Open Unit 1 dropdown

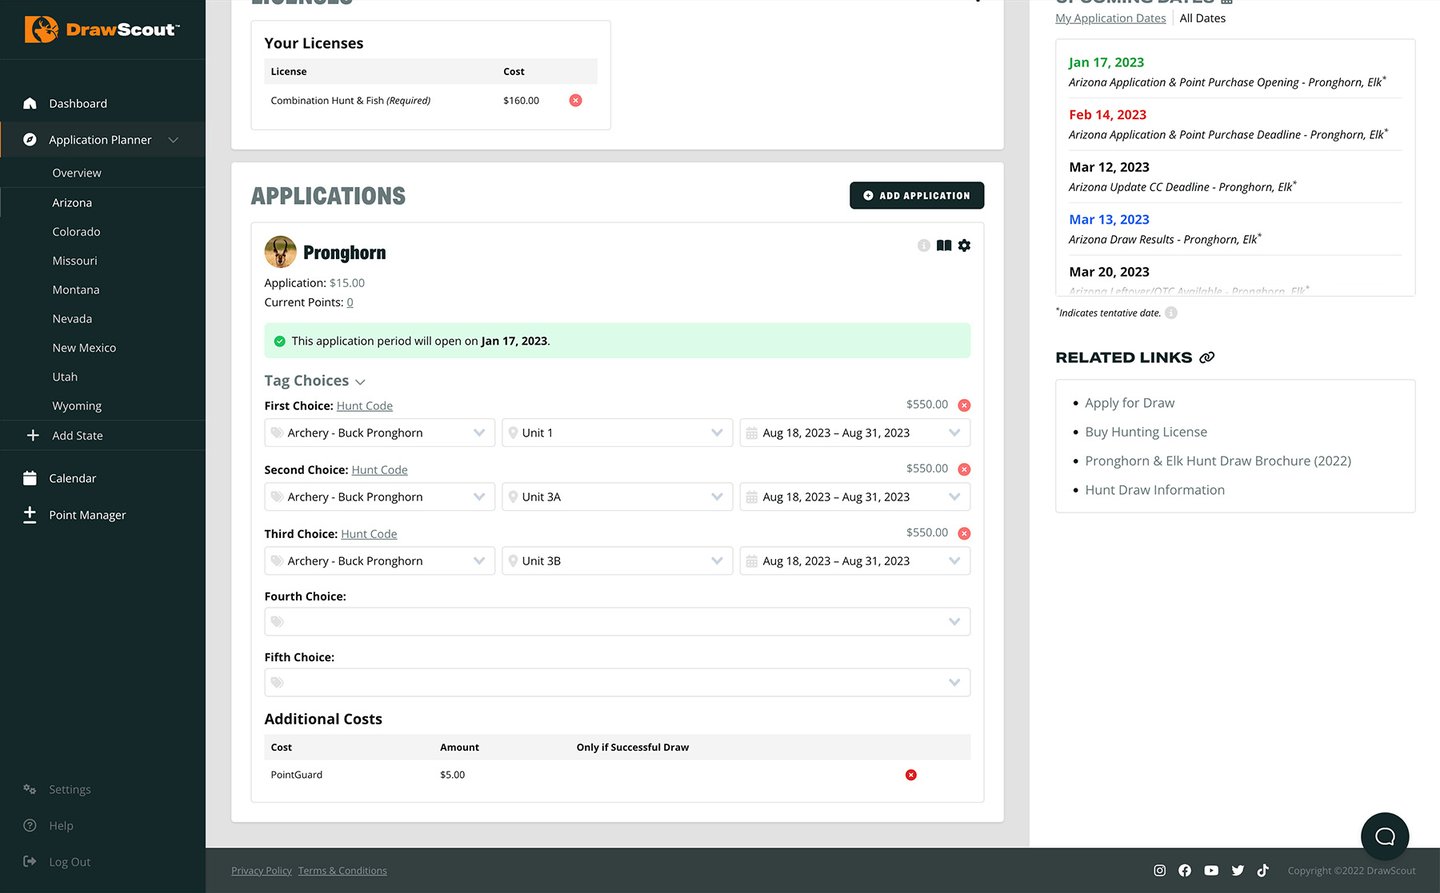[617, 433]
